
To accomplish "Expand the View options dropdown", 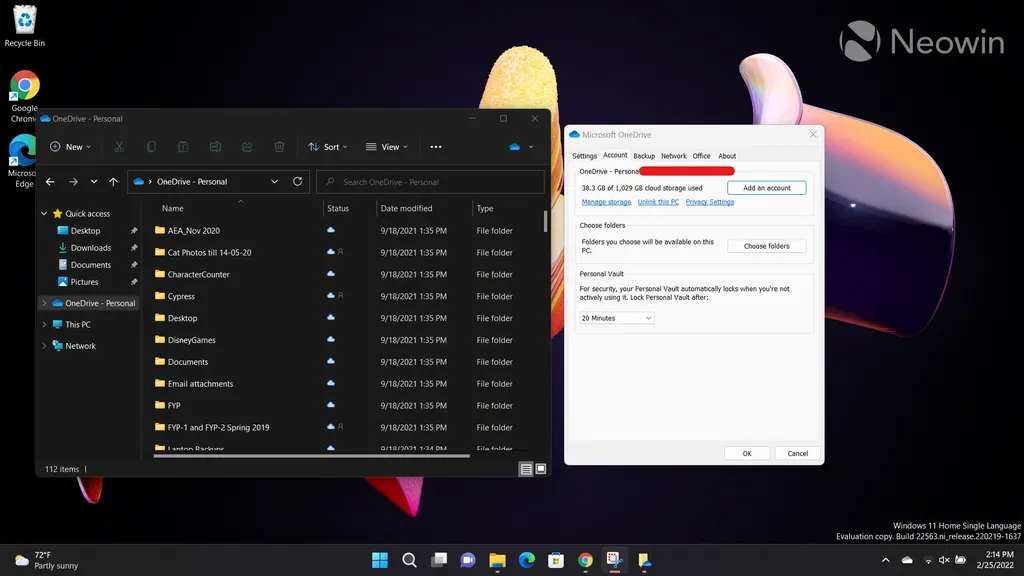I will 385,147.
